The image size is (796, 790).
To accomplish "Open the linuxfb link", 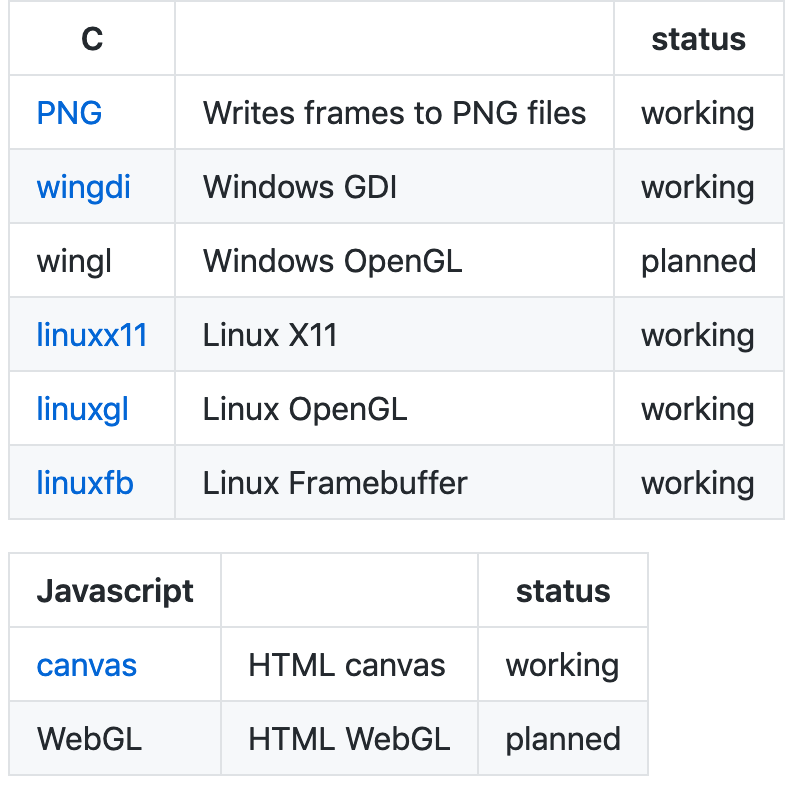I will click(85, 483).
